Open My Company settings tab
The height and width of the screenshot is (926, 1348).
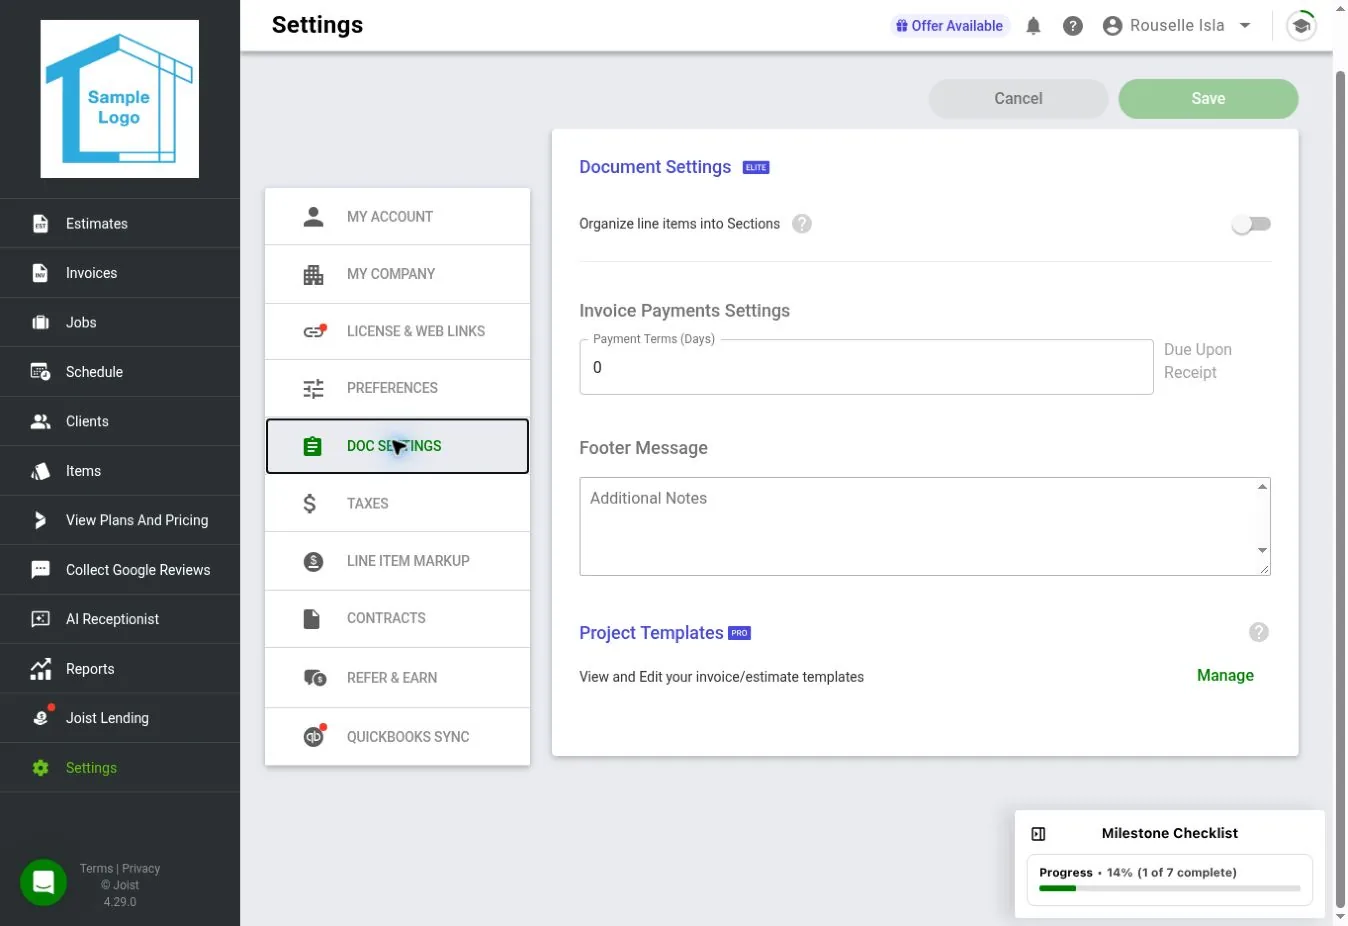(x=397, y=274)
